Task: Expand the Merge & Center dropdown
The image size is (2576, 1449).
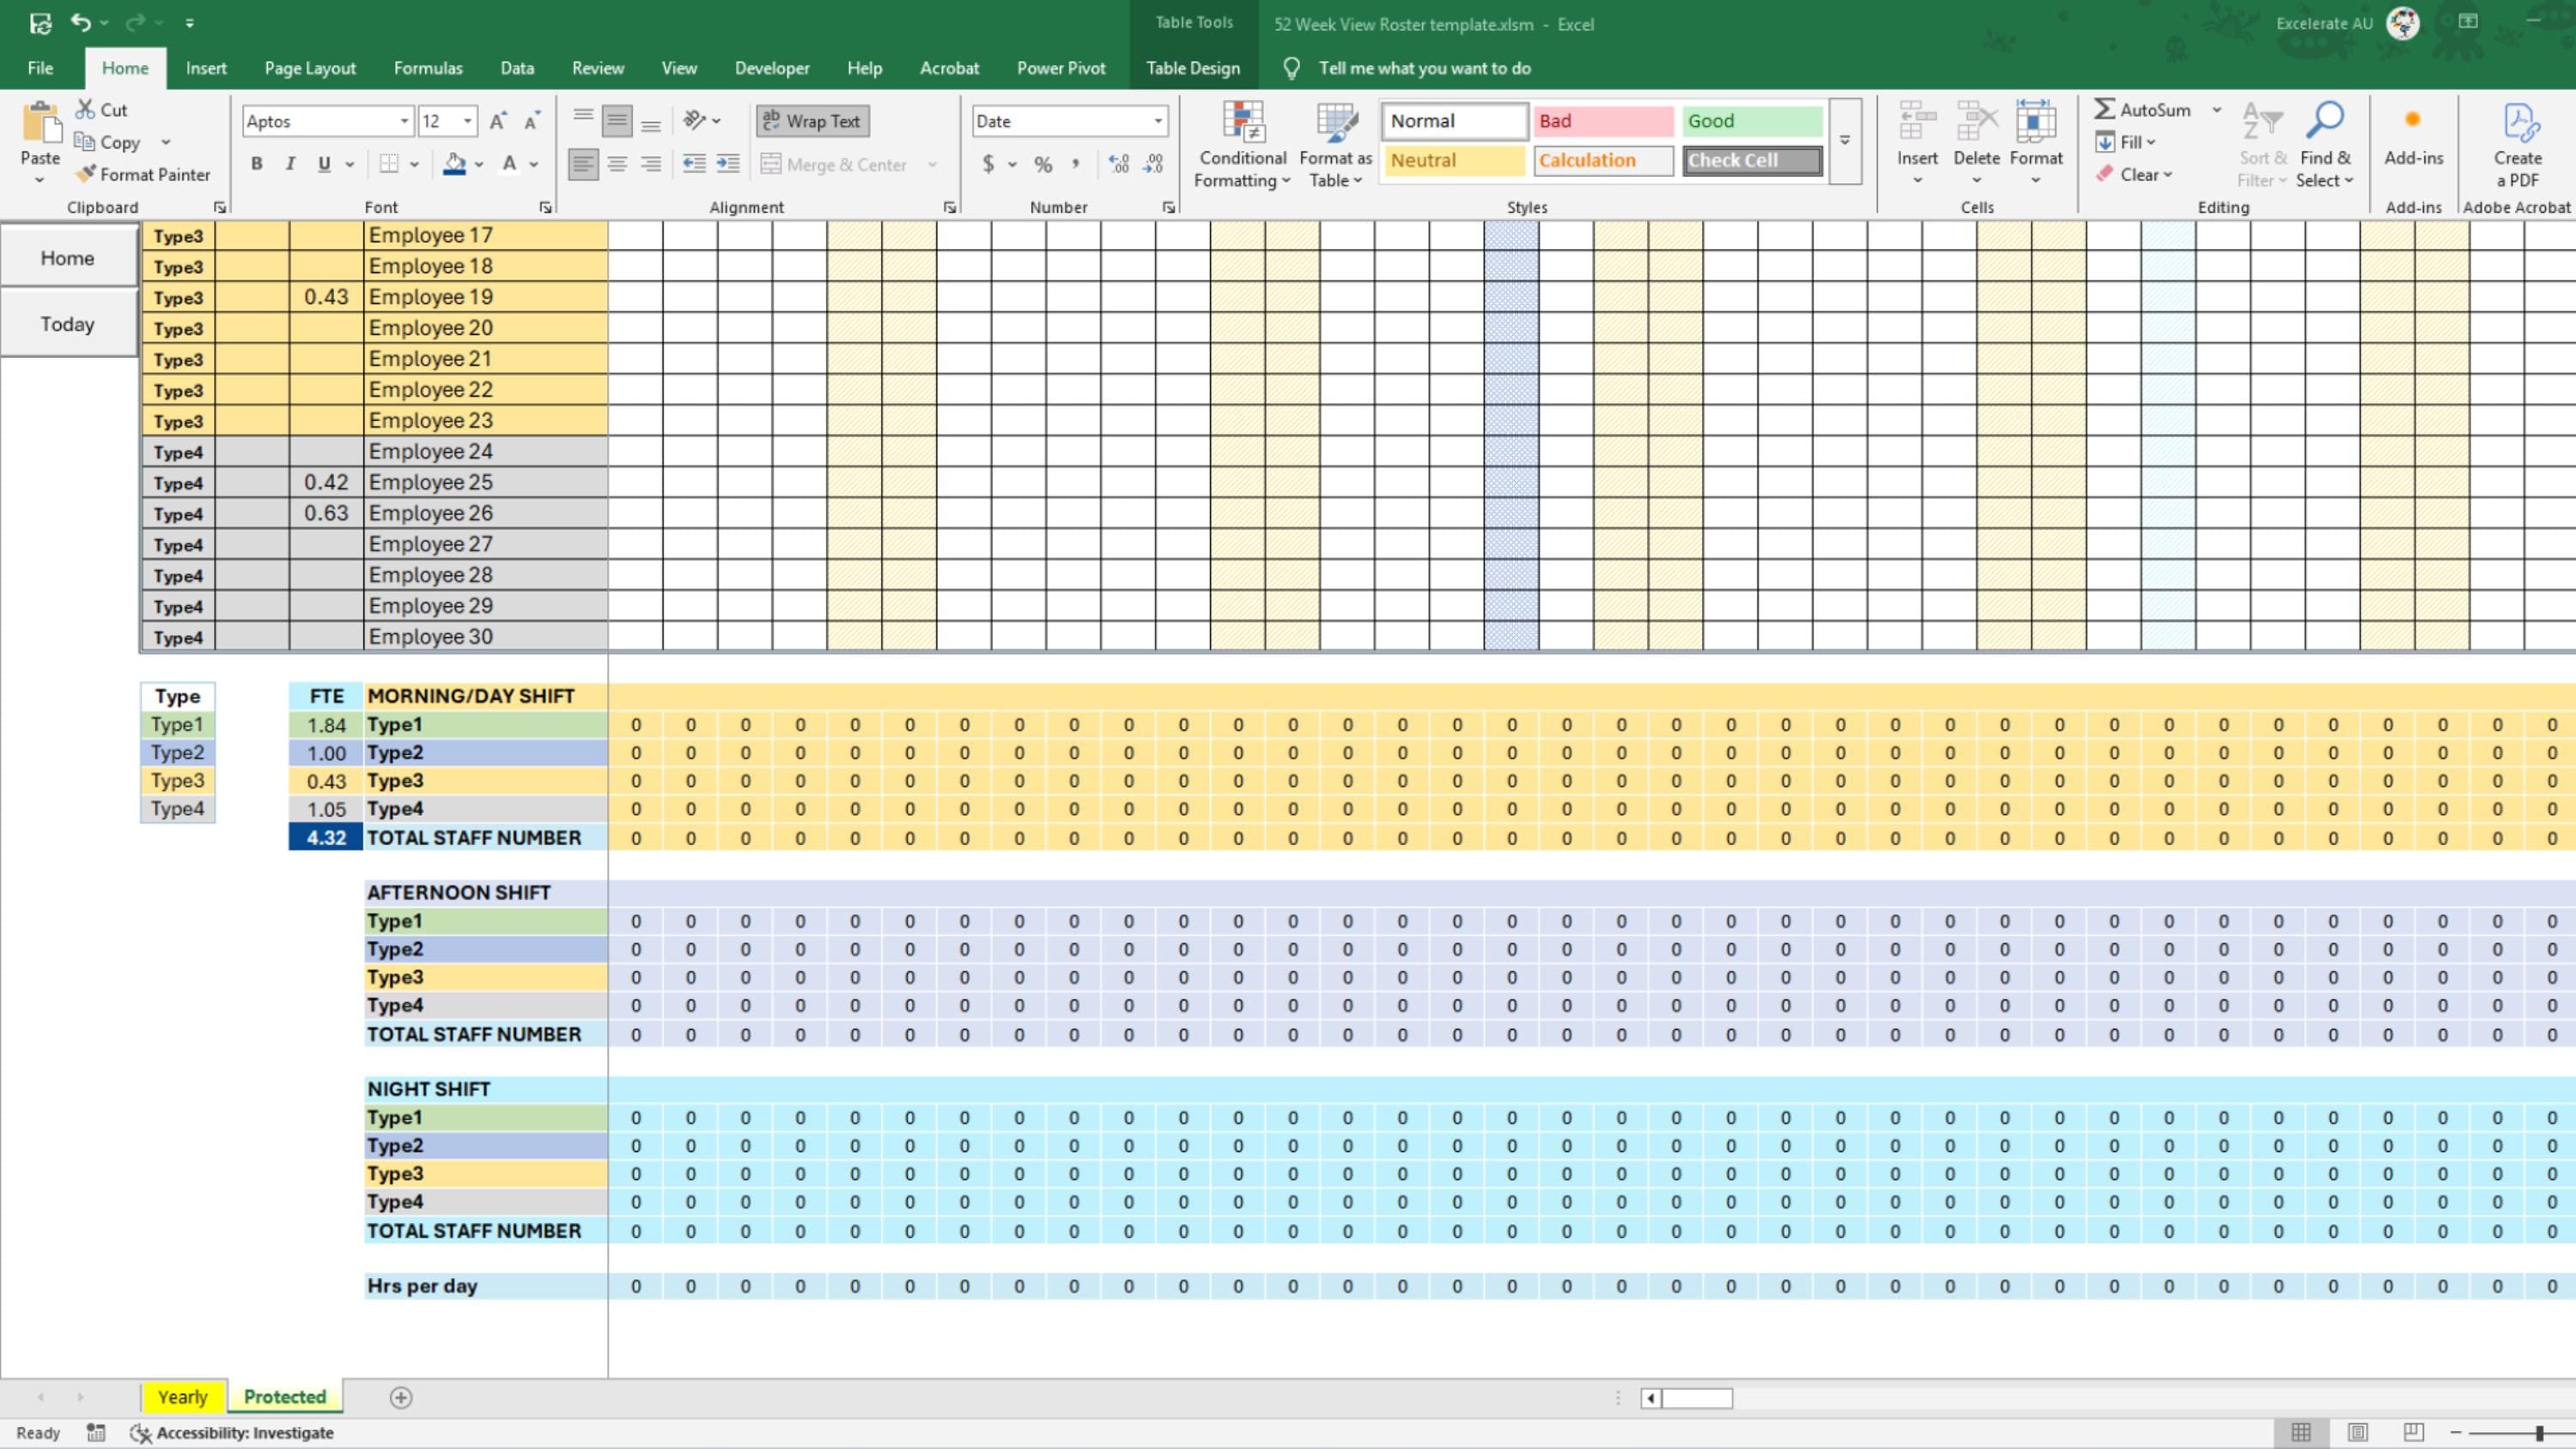Action: pyautogui.click(x=932, y=164)
